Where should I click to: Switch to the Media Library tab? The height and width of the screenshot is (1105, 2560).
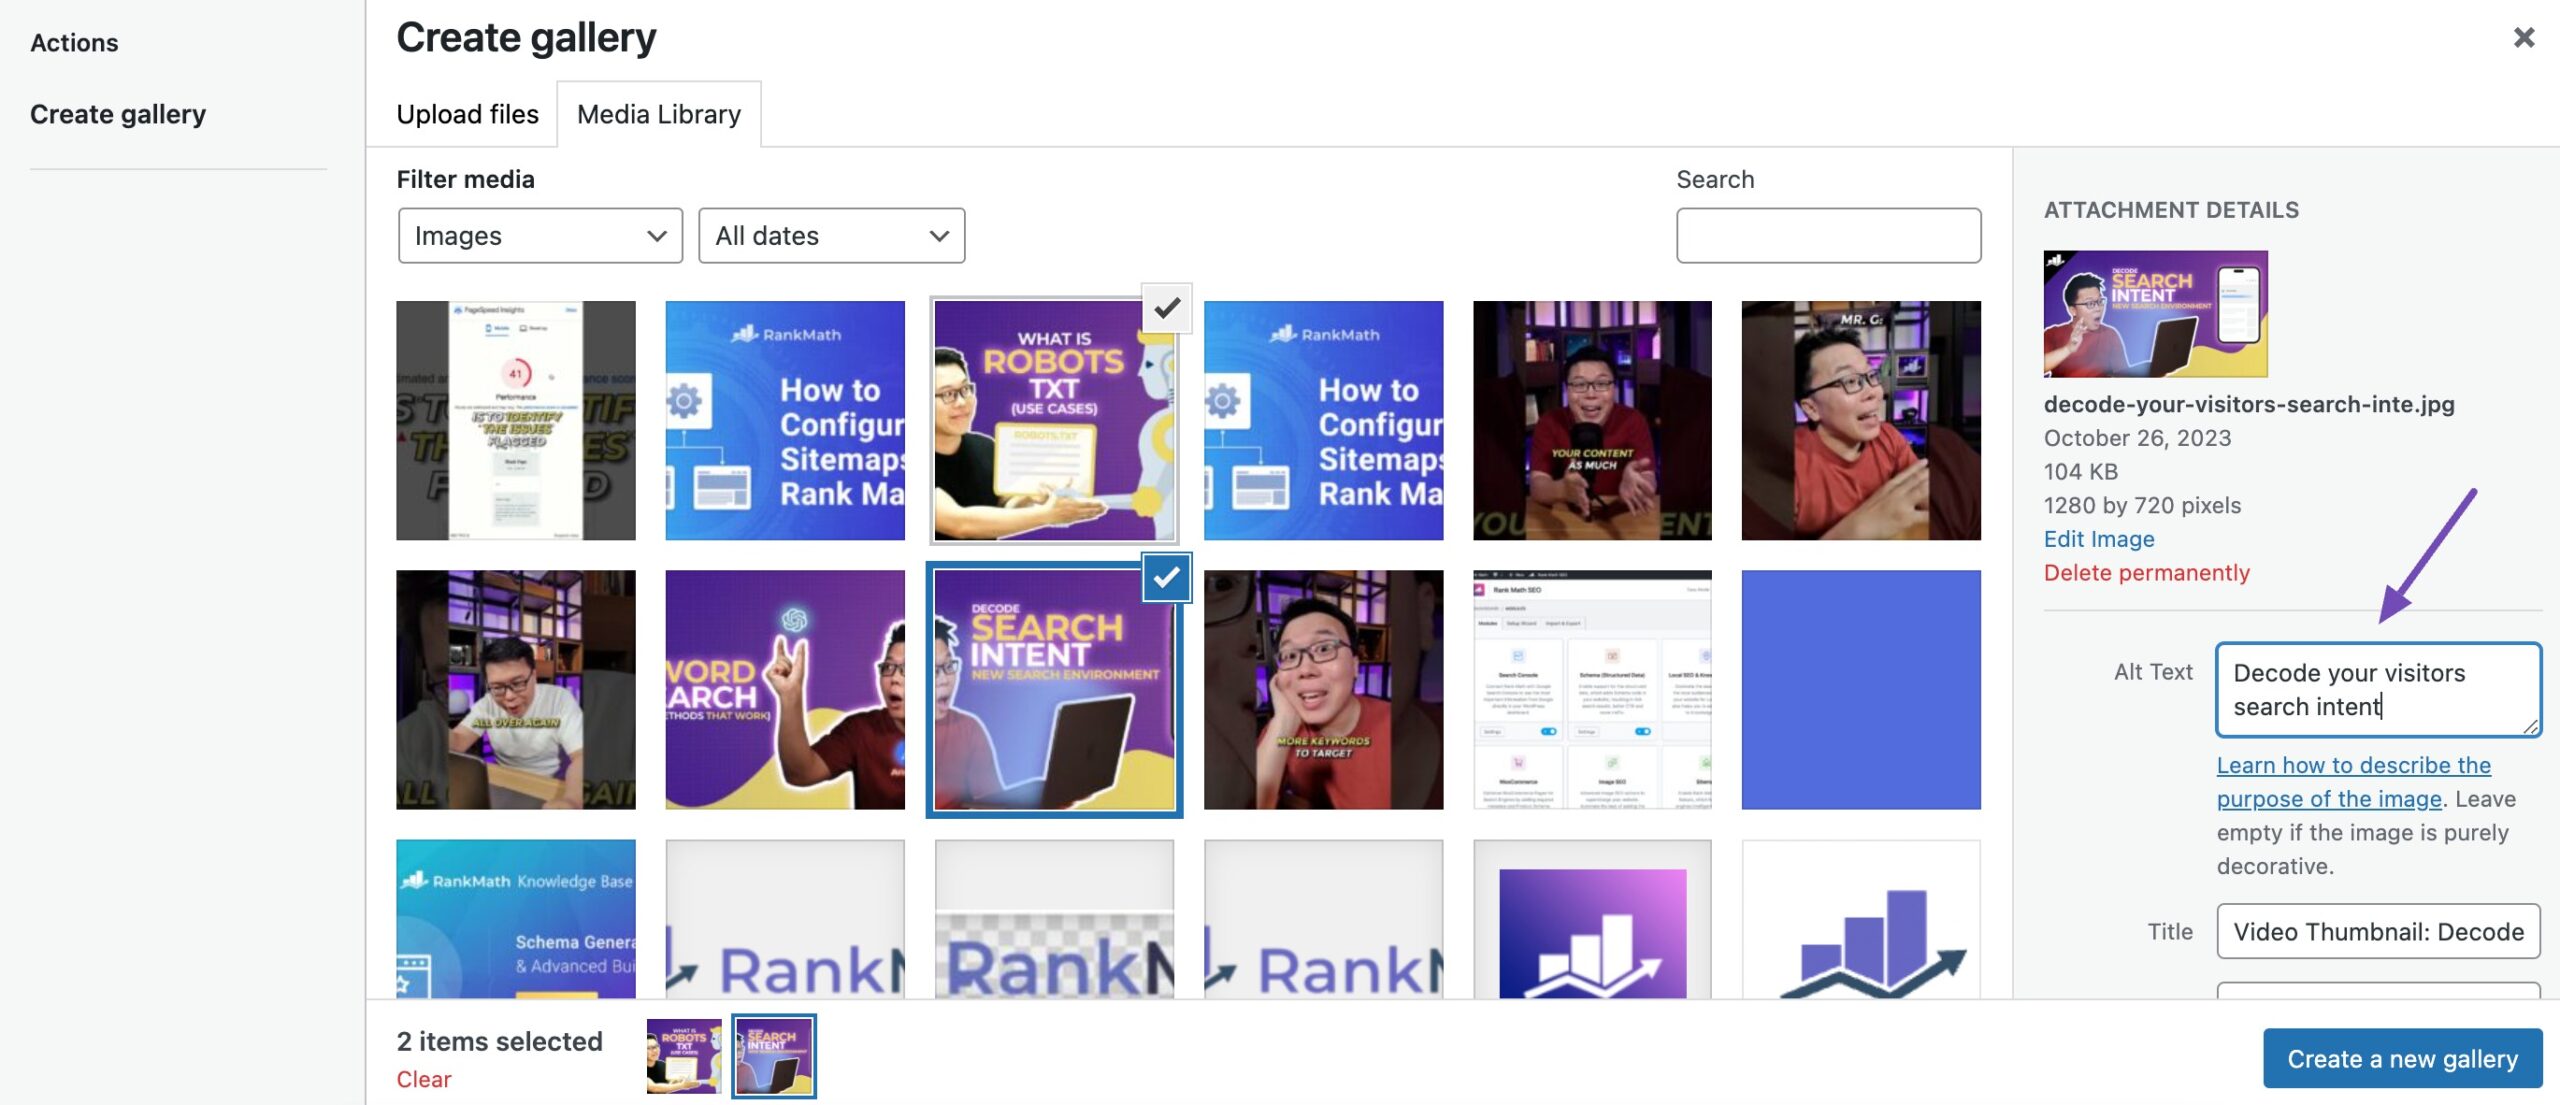[x=656, y=114]
